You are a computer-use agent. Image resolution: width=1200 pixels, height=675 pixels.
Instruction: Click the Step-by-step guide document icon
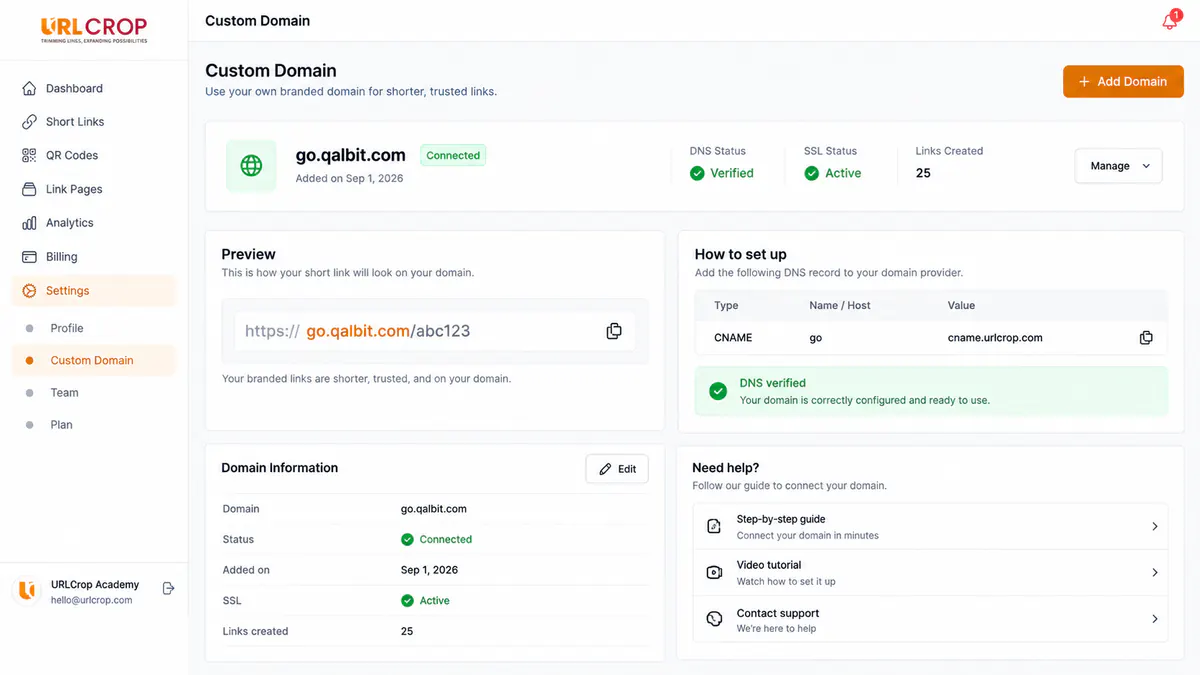pyautogui.click(x=714, y=526)
